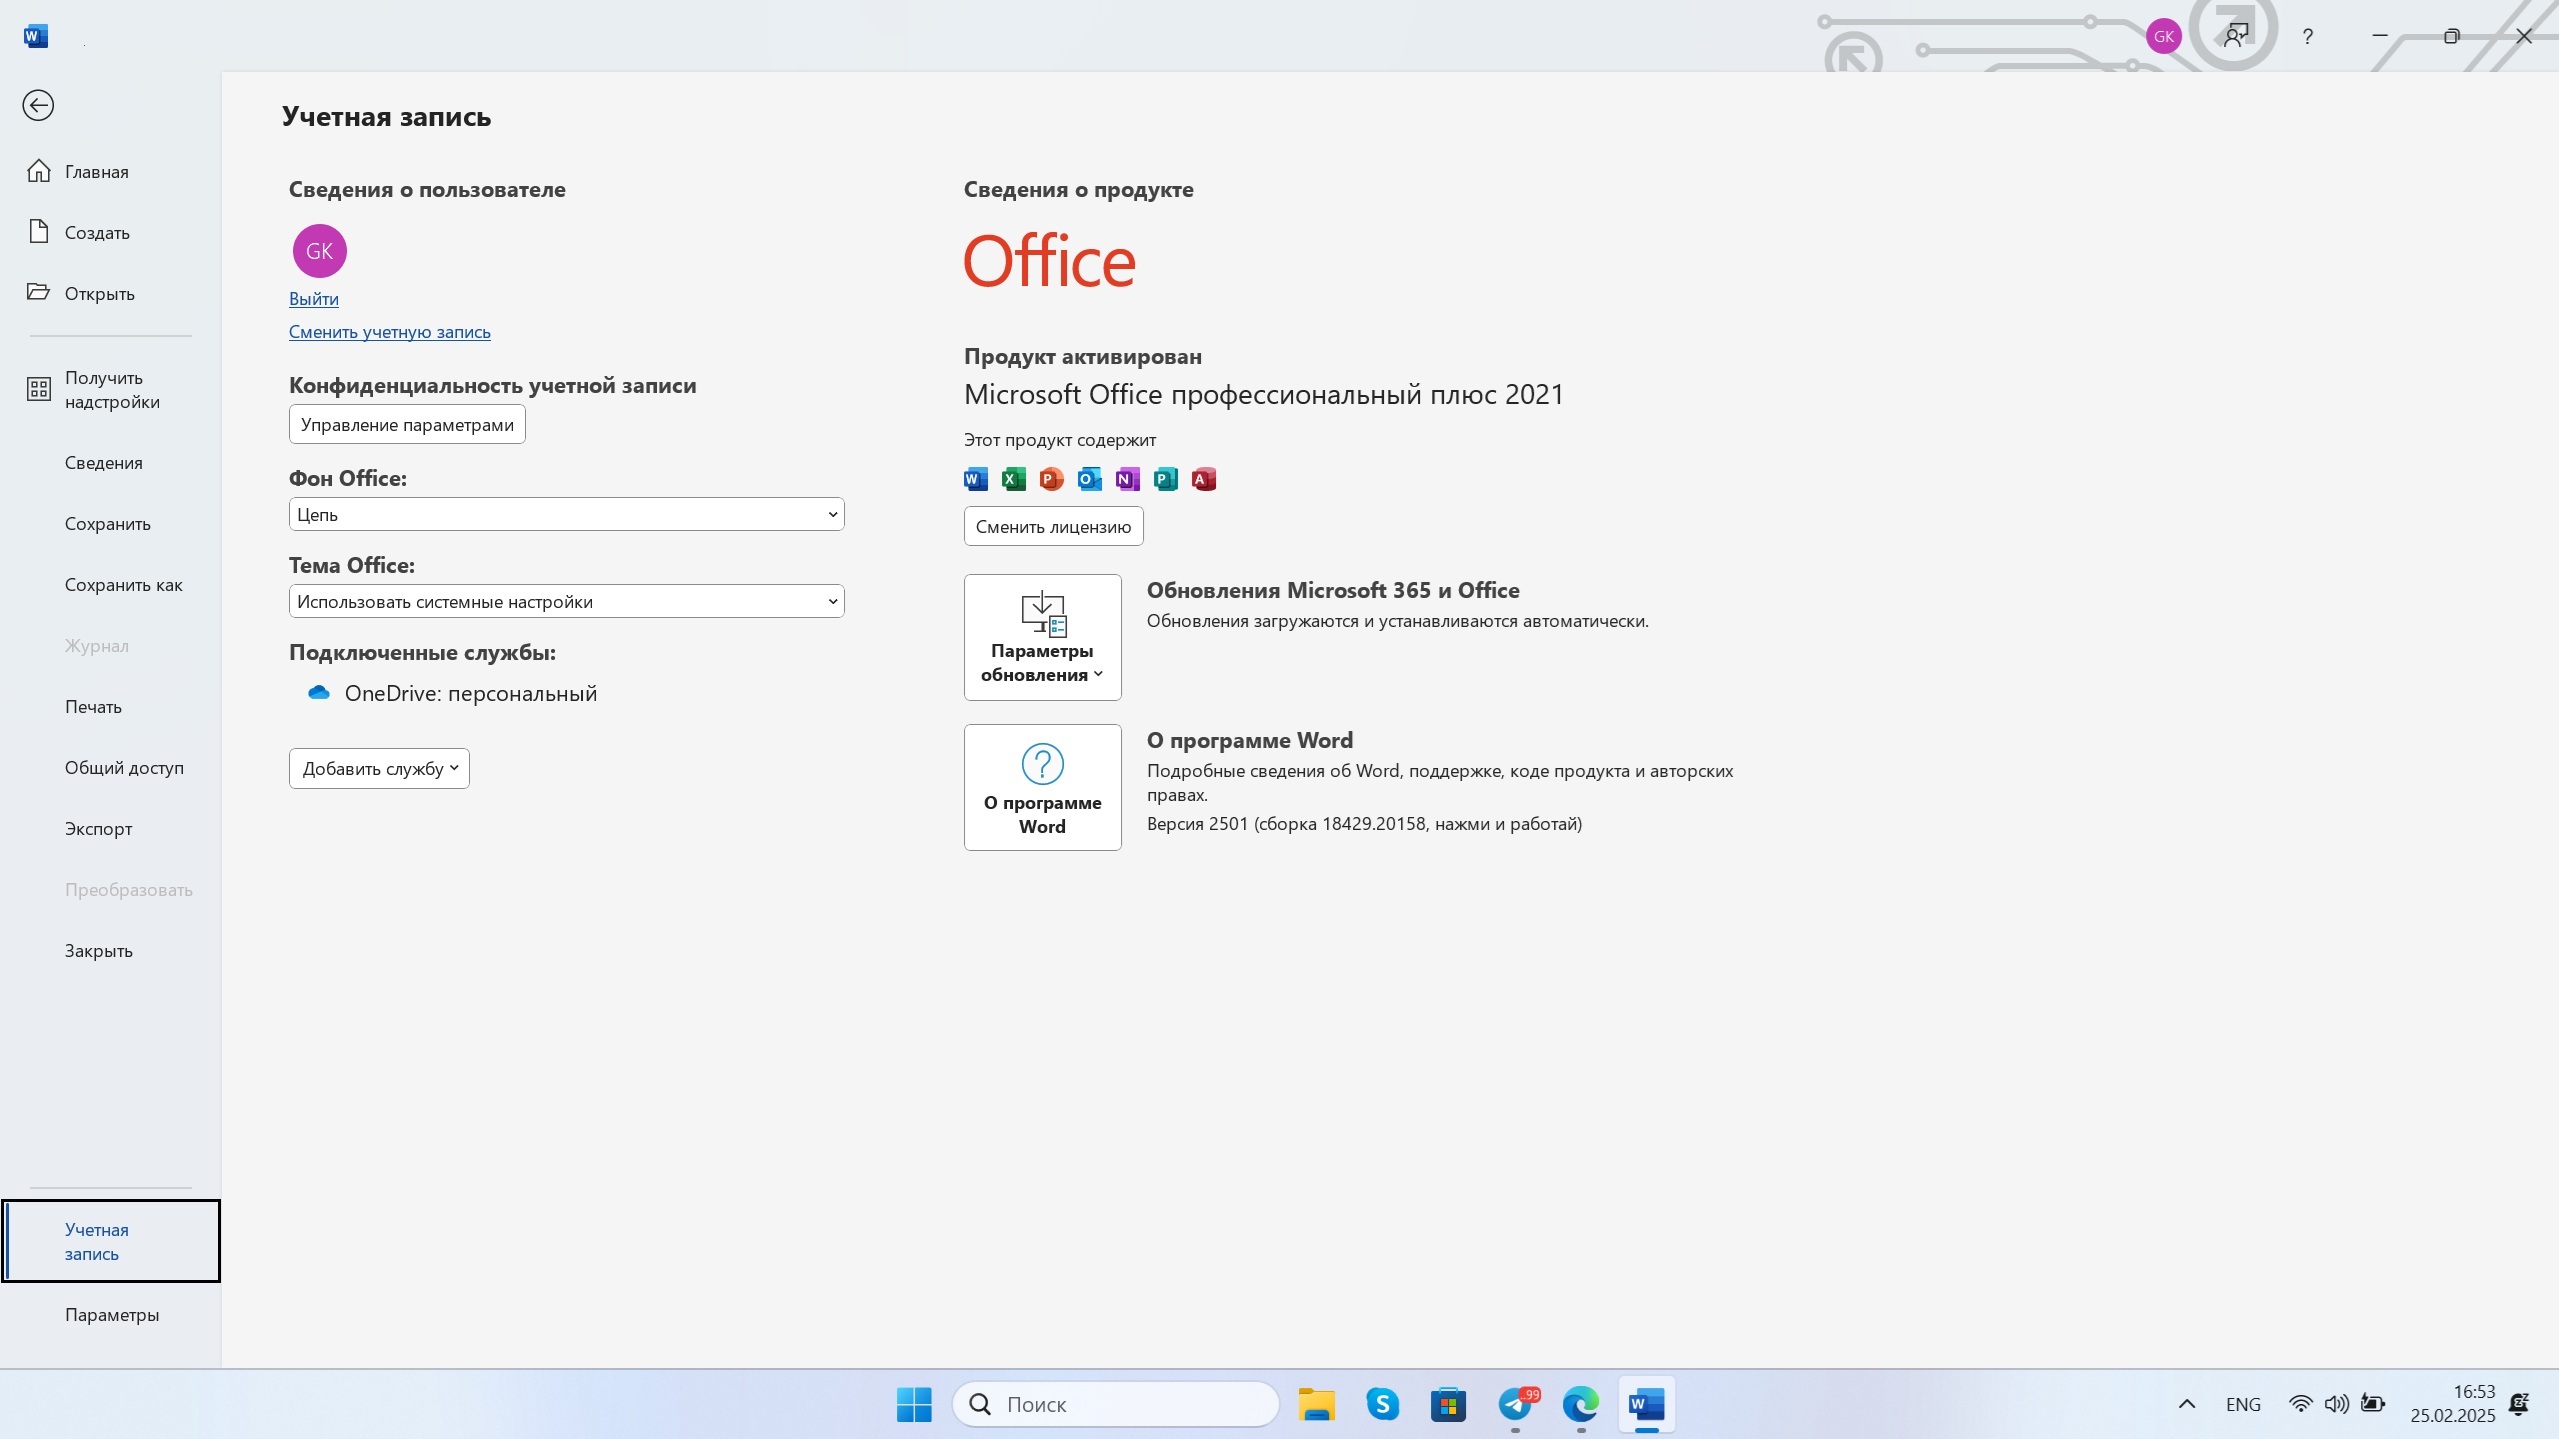Expand the Add service dropdown button

pos(379,768)
